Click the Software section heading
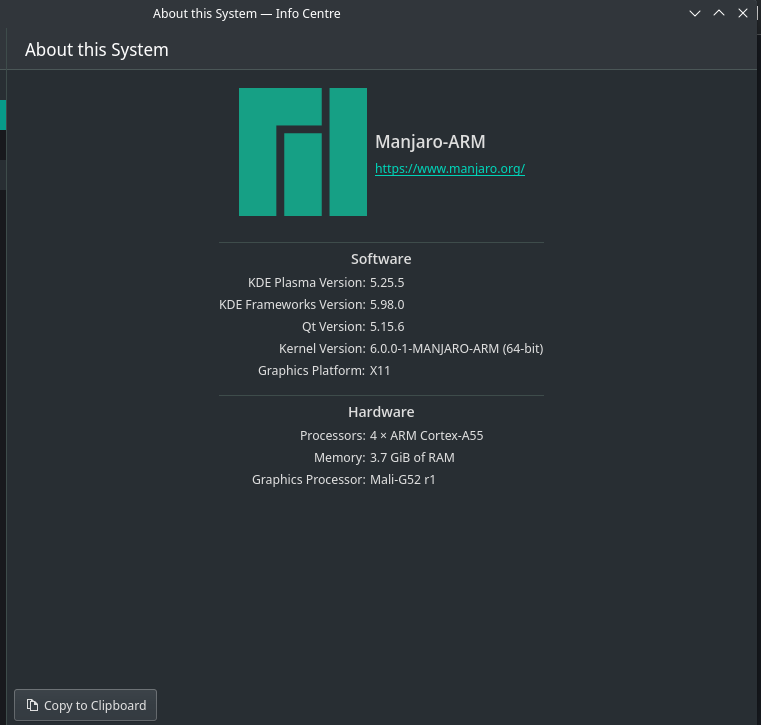 [x=381, y=259]
